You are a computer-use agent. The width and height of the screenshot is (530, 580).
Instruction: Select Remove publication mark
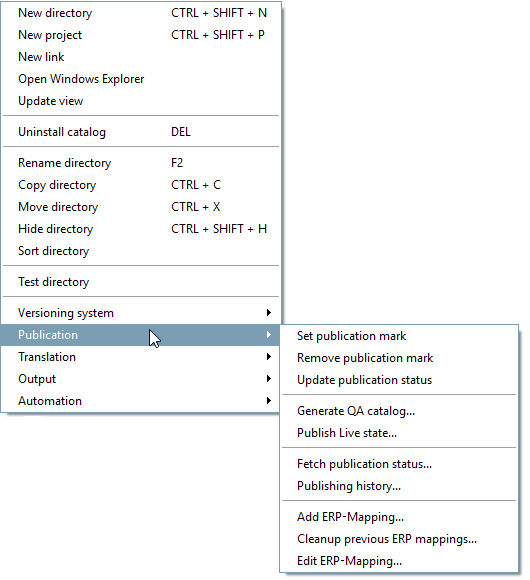(x=399, y=358)
